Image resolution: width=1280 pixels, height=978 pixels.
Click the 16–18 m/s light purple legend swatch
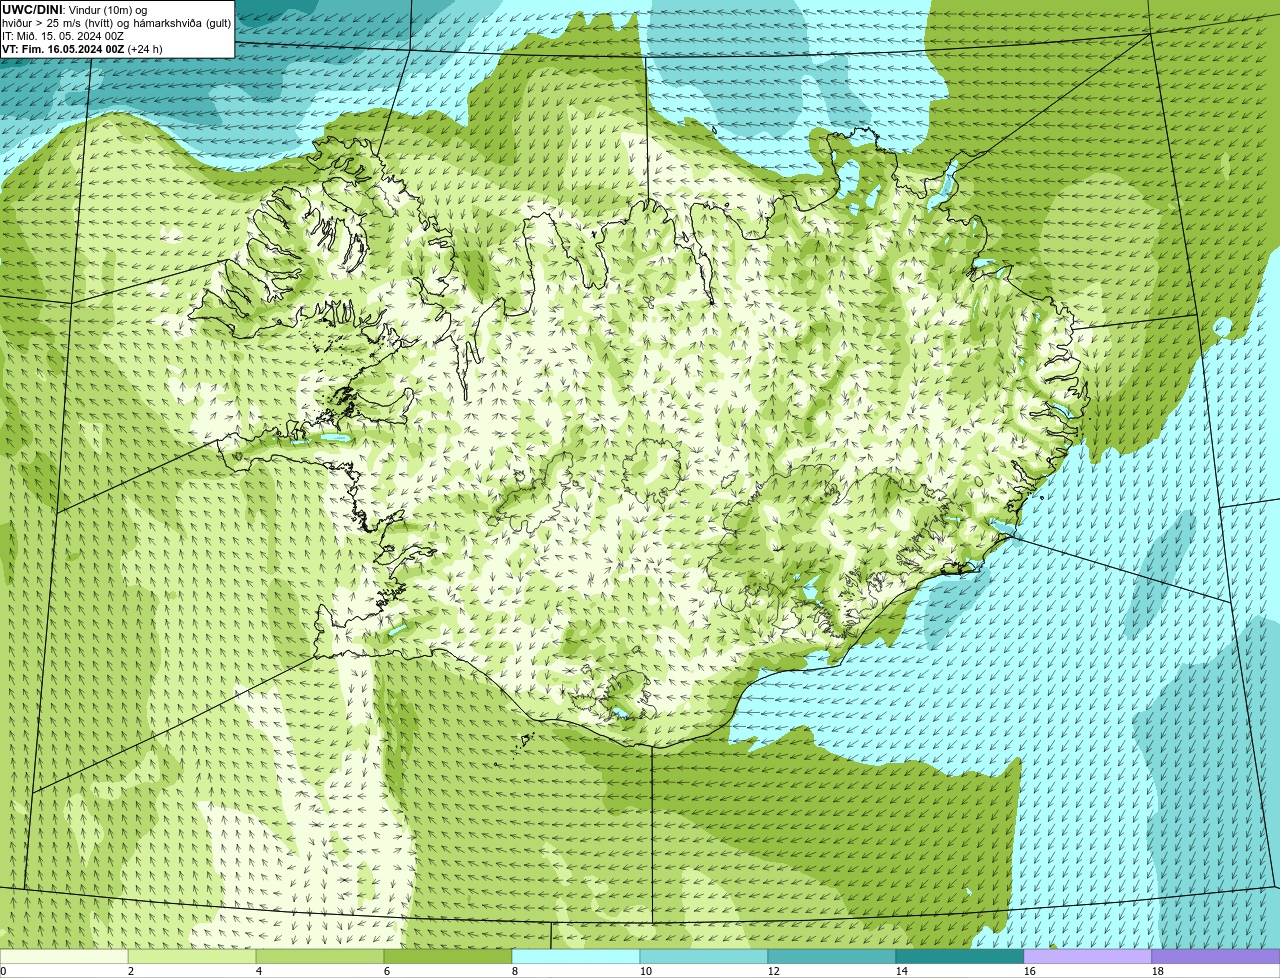tap(1088, 956)
